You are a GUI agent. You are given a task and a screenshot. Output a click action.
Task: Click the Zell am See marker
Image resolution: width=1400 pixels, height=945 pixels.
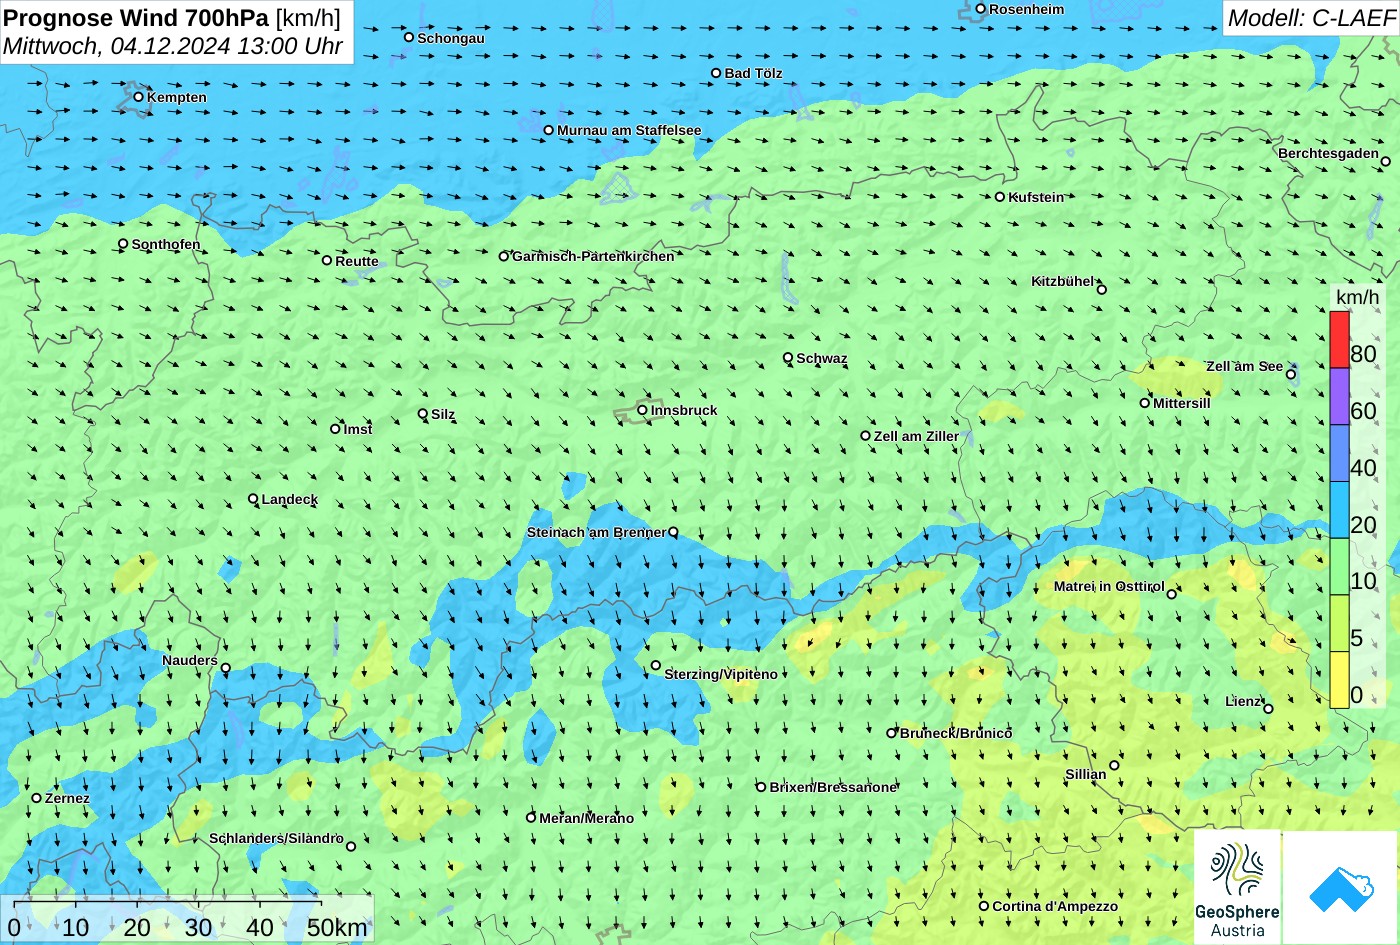(1291, 375)
